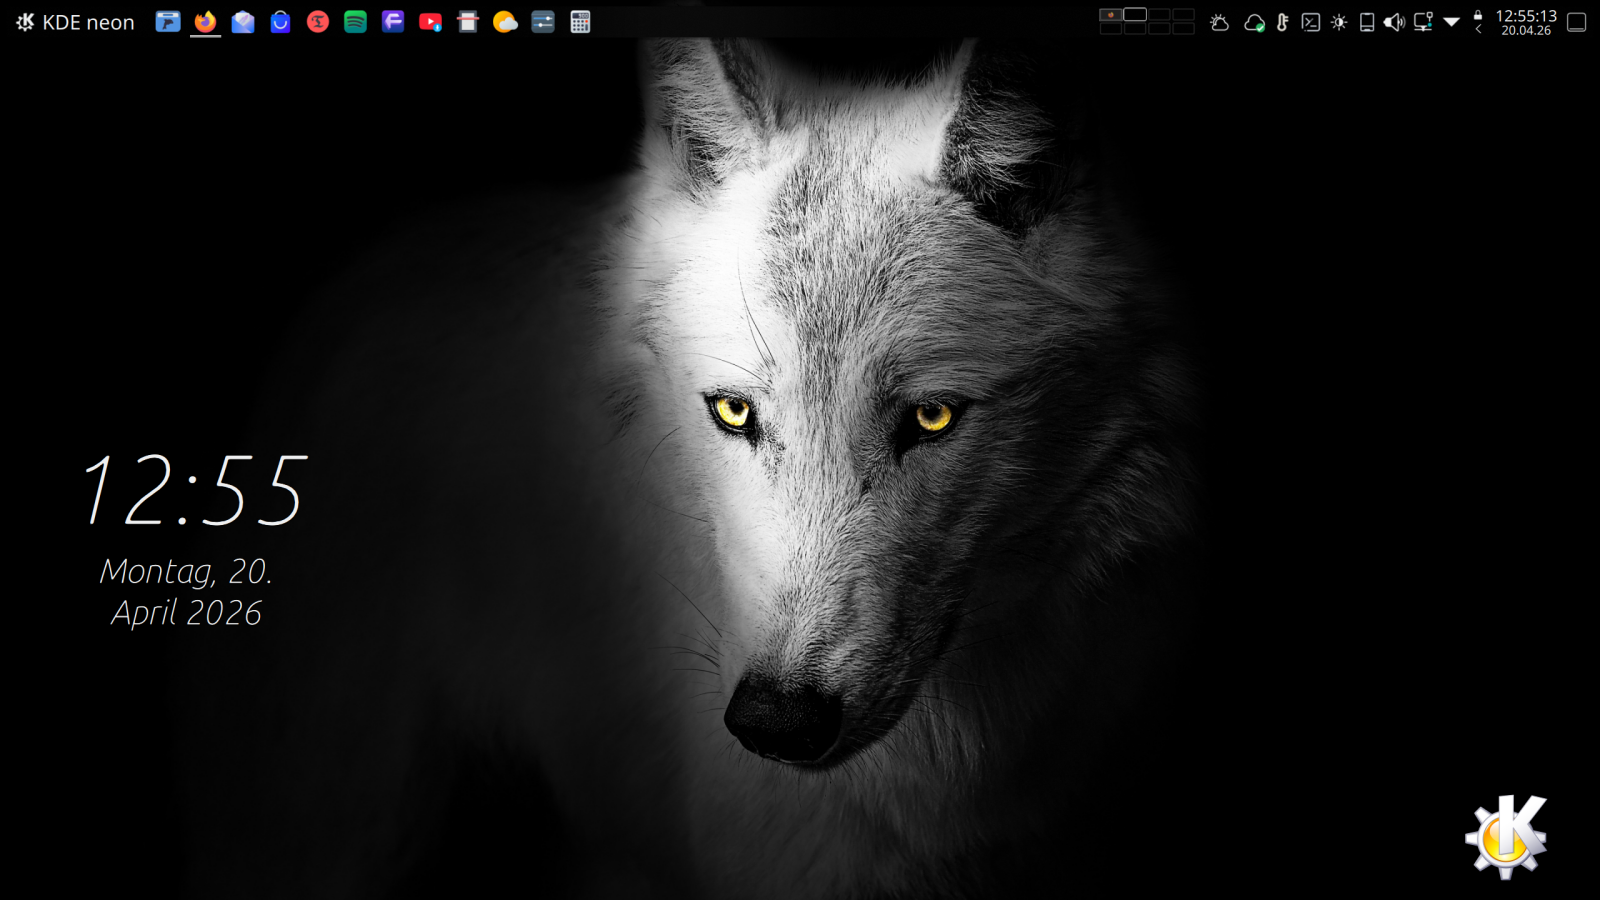Open the cloud sync tray icon with checkmark
Viewport: 1600px width, 900px height.
[x=1254, y=22]
